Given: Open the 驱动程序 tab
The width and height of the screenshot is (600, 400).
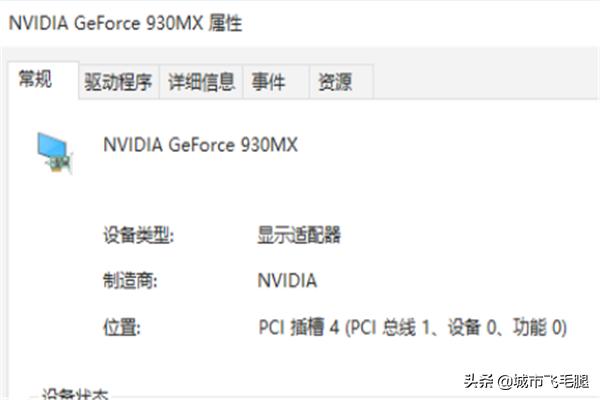Looking at the screenshot, I should pyautogui.click(x=118, y=82).
